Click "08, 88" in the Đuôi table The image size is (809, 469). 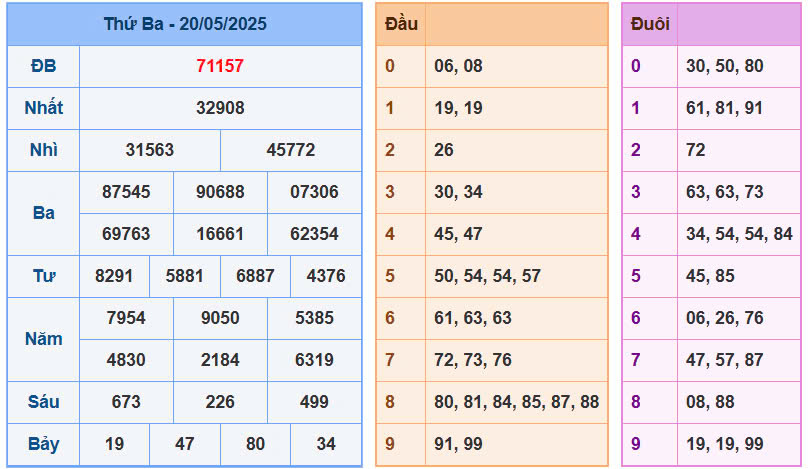pos(710,401)
